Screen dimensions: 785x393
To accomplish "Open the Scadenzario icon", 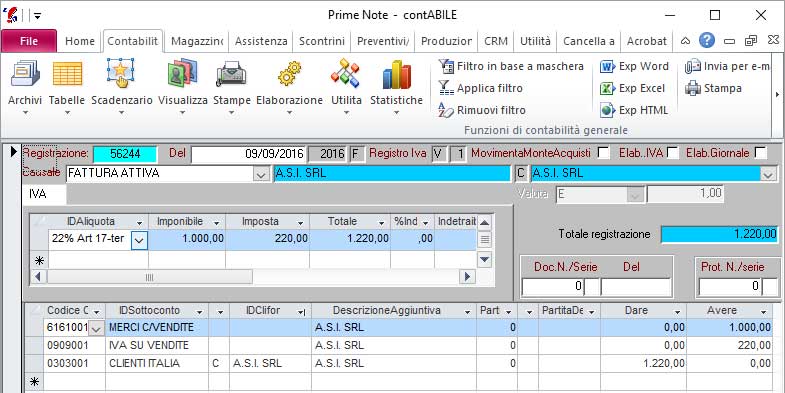I will point(121,73).
